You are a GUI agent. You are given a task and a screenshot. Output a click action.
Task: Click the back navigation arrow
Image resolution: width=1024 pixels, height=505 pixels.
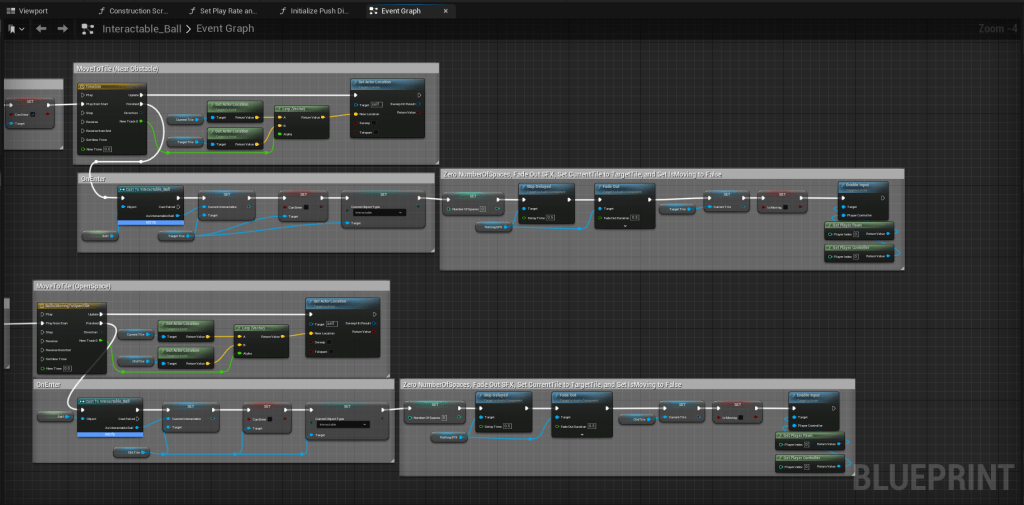point(41,29)
